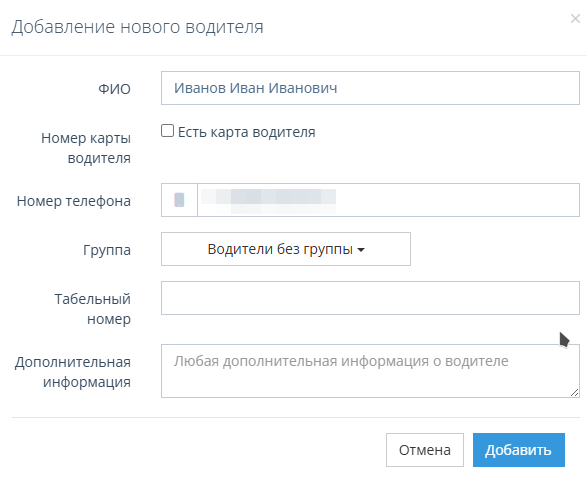This screenshot has height=494, width=587.
Task: Click the 'Табельный номер' label
Action: (93, 309)
